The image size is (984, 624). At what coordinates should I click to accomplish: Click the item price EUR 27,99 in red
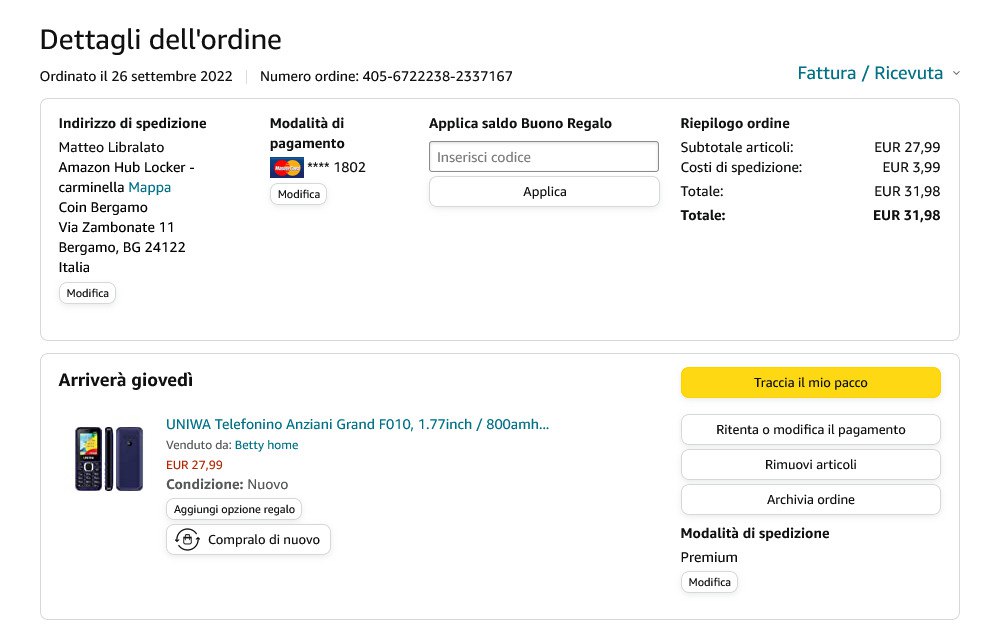point(194,465)
